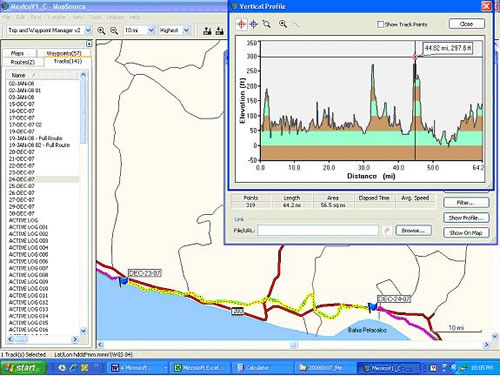Zoom out the main map toolbar
500x376 pixels.
(x=114, y=31)
